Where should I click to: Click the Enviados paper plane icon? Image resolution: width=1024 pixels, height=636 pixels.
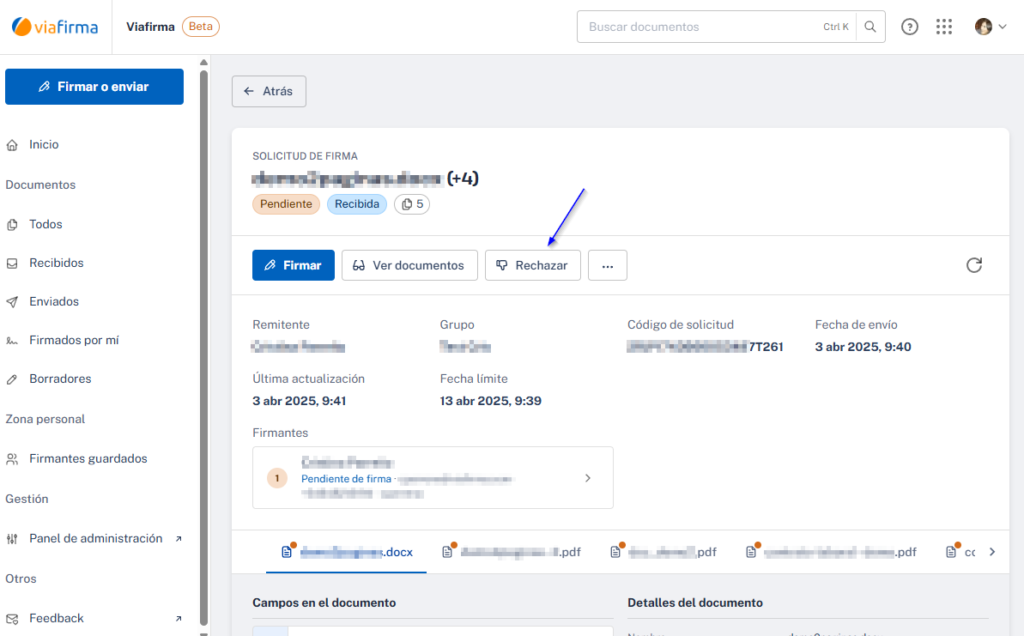point(12,302)
